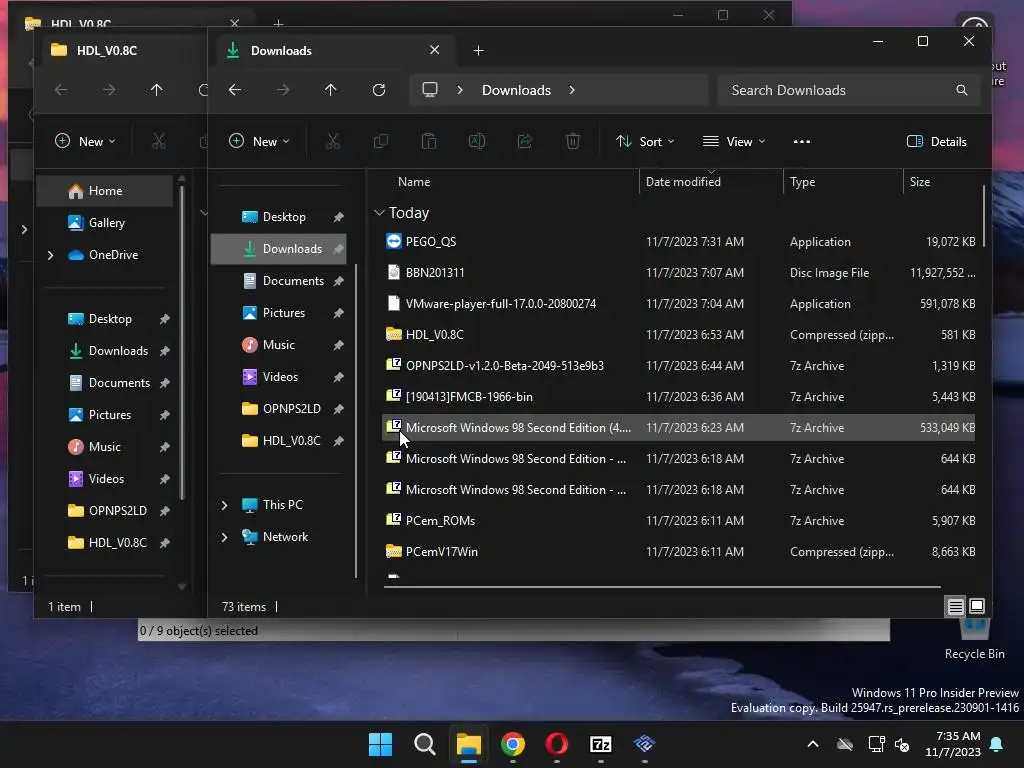The height and width of the screenshot is (768, 1024).
Task: Open Google Chrome from taskbar
Action: point(513,744)
